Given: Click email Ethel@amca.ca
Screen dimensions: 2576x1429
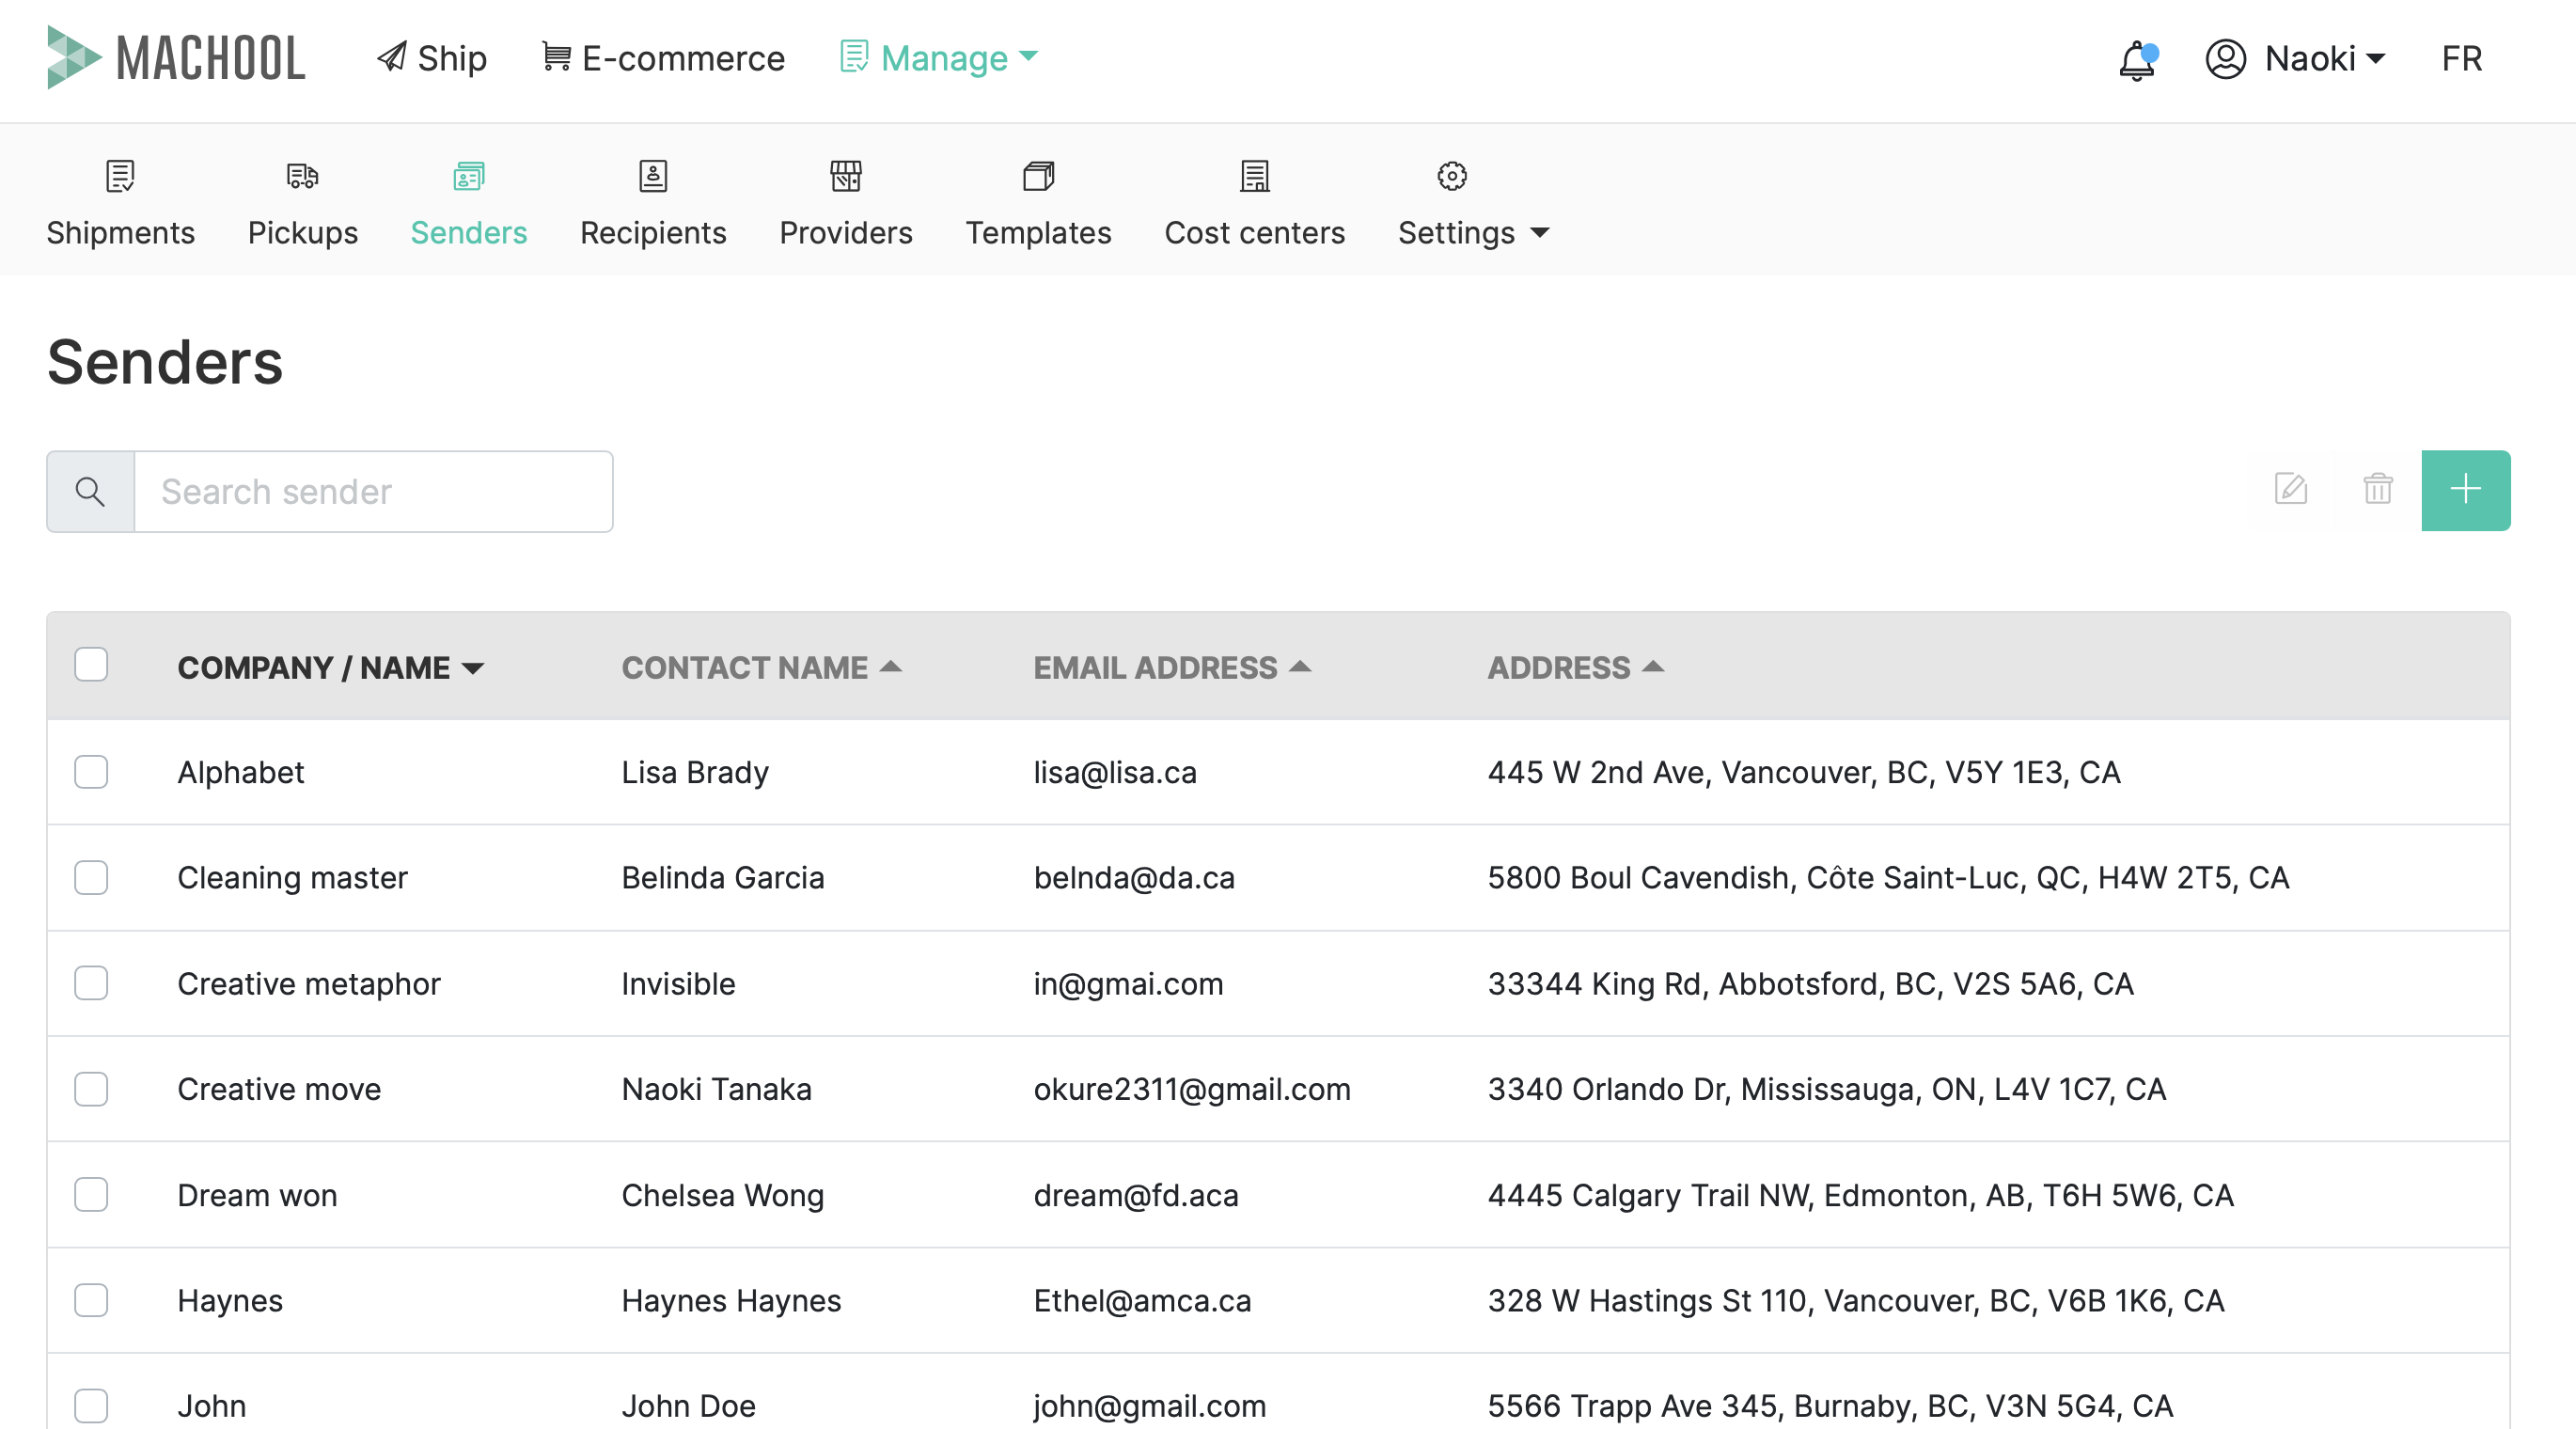Looking at the screenshot, I should [x=1142, y=1300].
